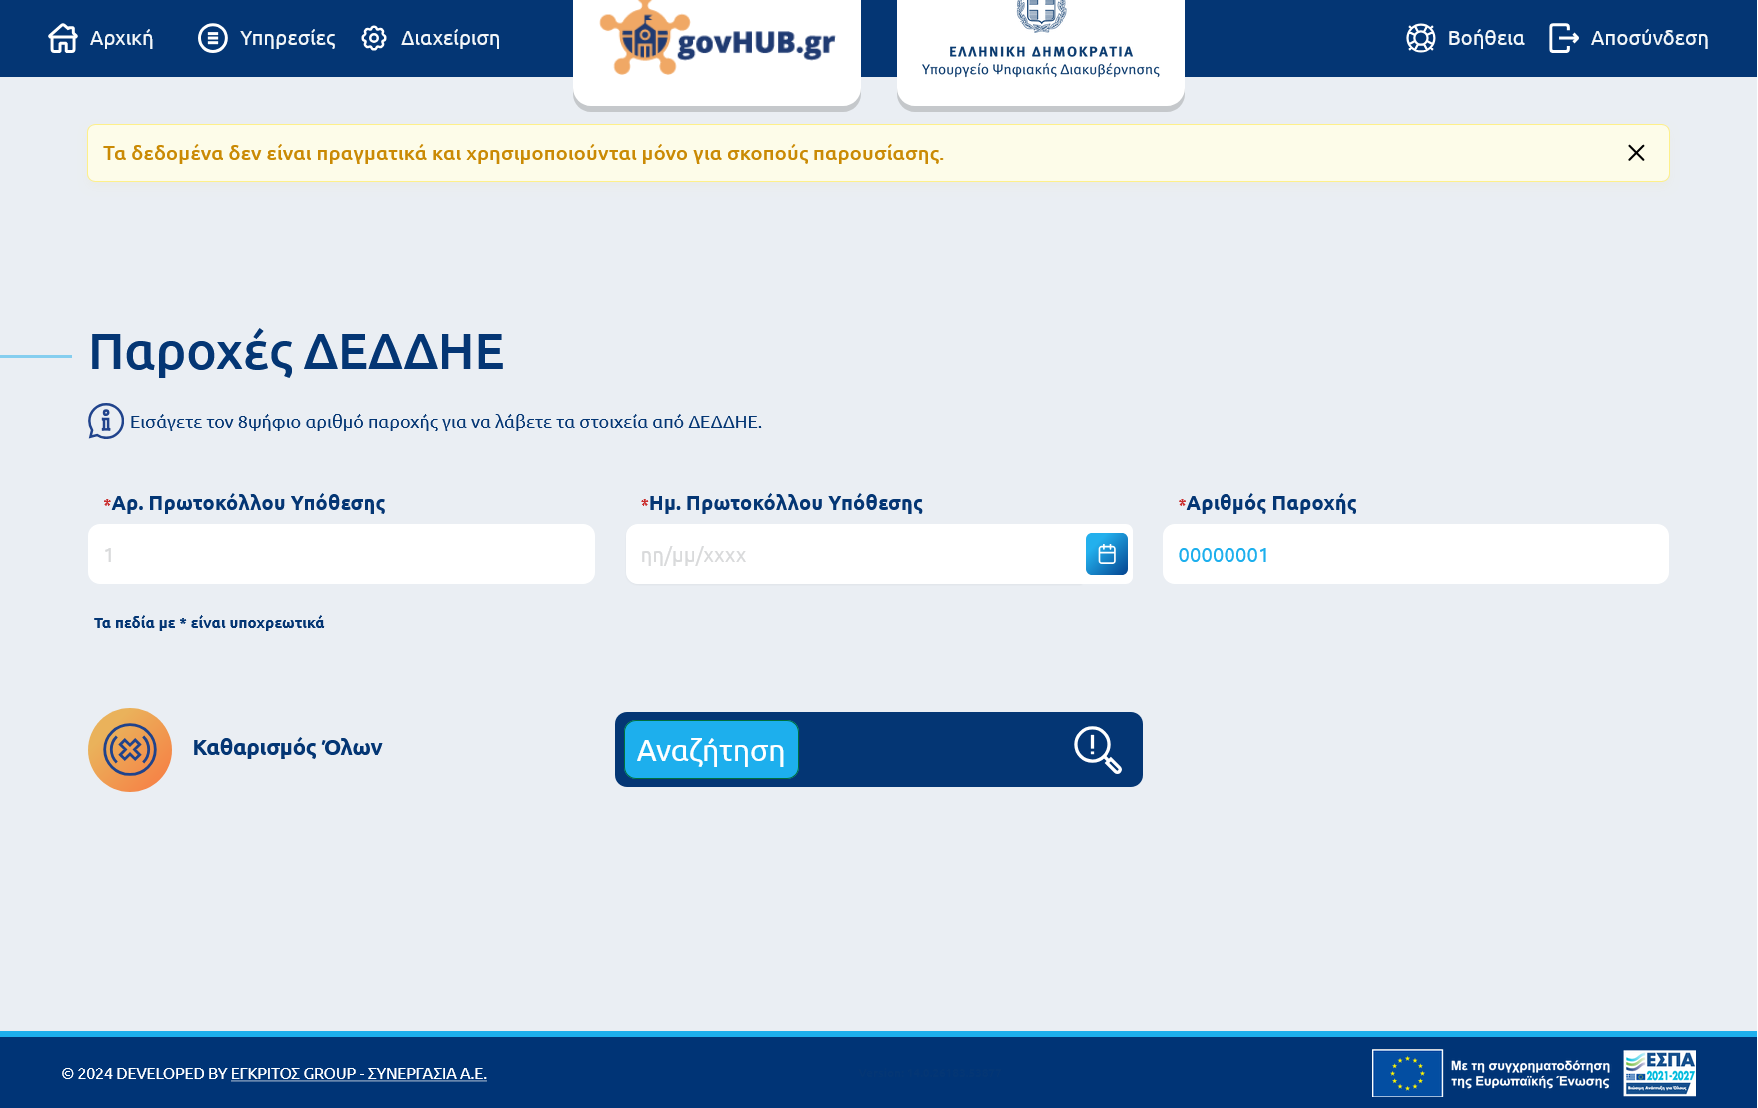Click the Αριθμός Παροχής input field

click(x=1416, y=554)
